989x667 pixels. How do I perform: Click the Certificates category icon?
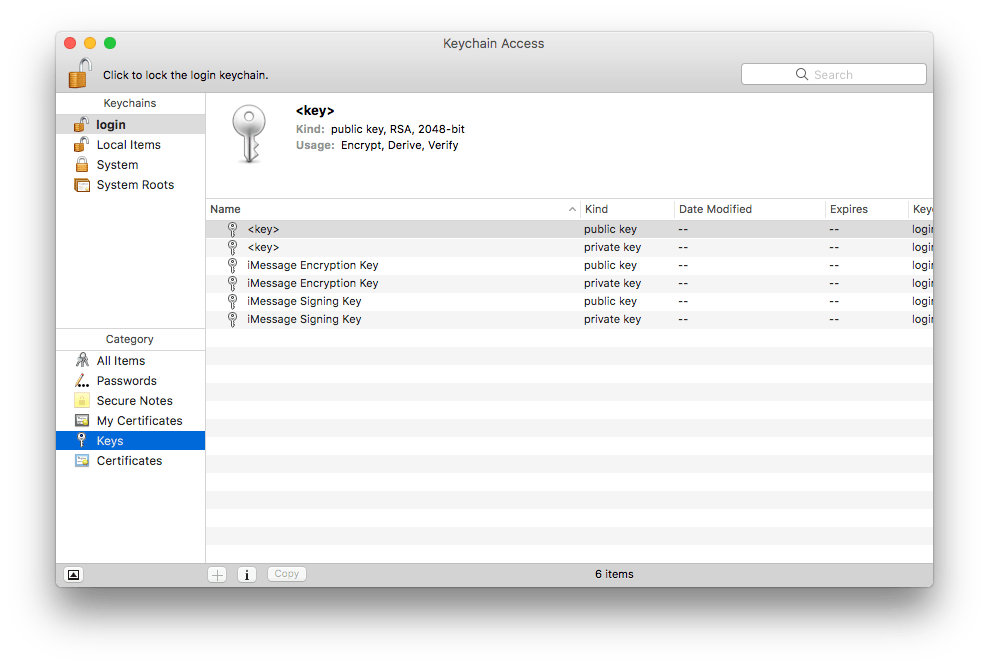pos(81,460)
